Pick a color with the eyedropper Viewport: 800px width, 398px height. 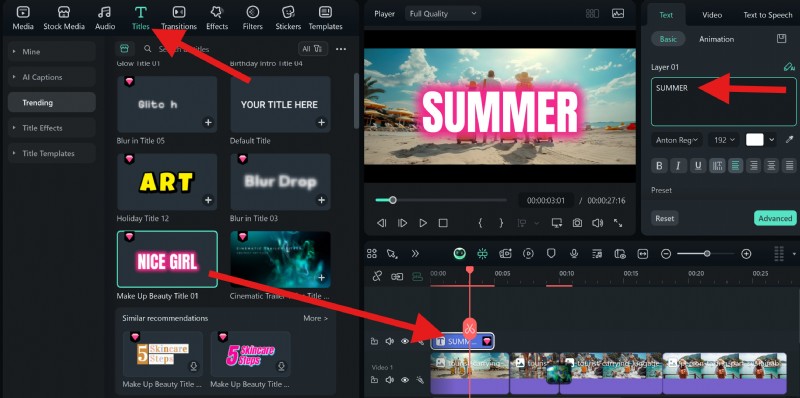789,140
